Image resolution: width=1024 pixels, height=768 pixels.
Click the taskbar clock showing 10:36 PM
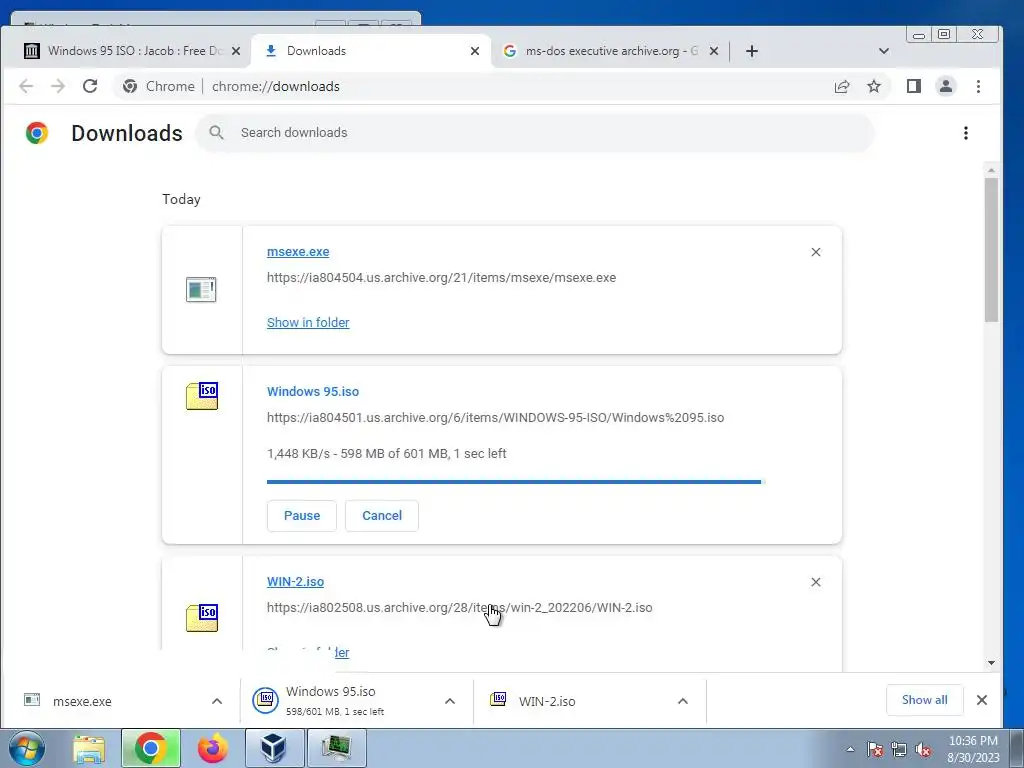(x=973, y=749)
